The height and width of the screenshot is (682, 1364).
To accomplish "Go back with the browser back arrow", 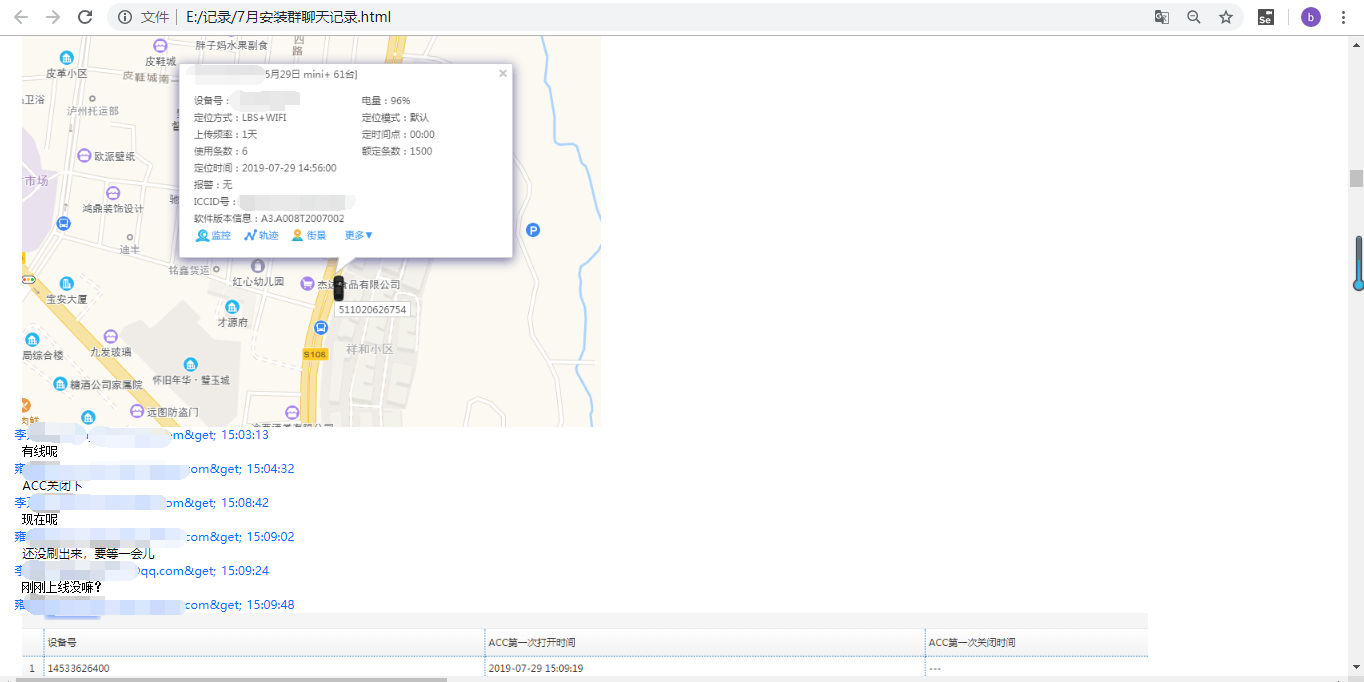I will (21, 17).
